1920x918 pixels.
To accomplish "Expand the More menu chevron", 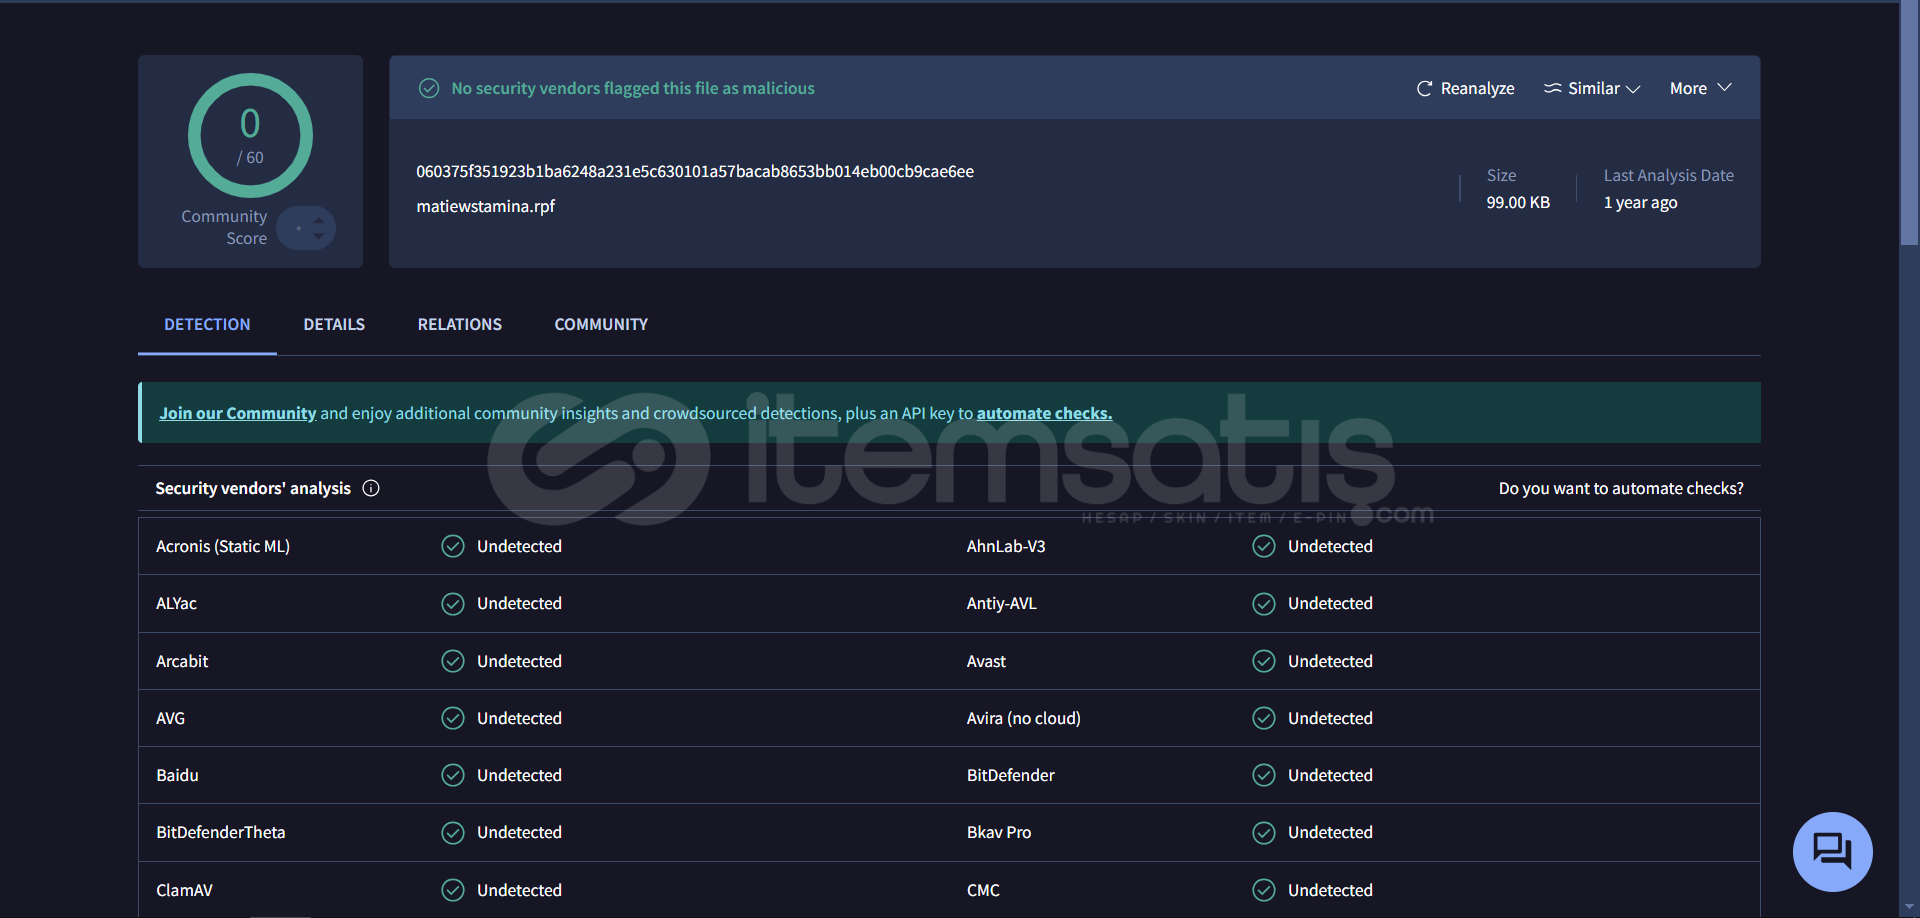I will (1725, 88).
